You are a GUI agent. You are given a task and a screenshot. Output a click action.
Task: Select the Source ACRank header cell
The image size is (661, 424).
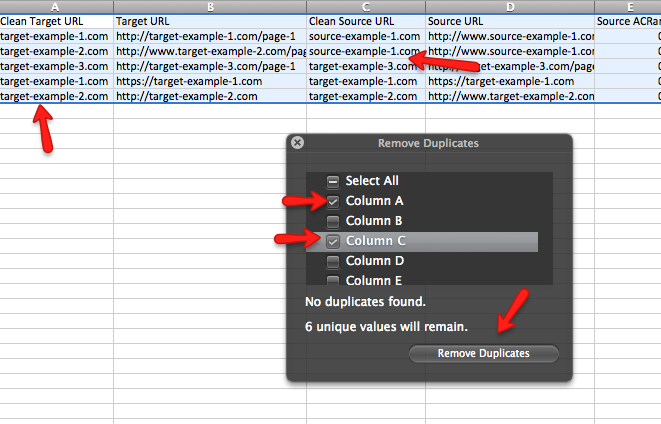[628, 20]
